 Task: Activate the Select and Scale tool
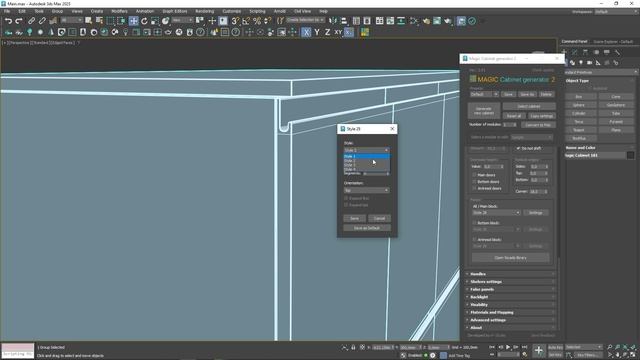point(155,21)
